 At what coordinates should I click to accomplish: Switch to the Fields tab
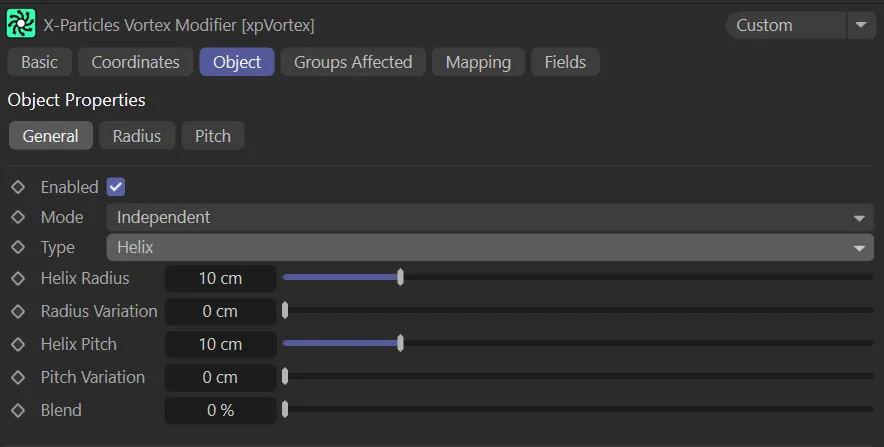(565, 62)
